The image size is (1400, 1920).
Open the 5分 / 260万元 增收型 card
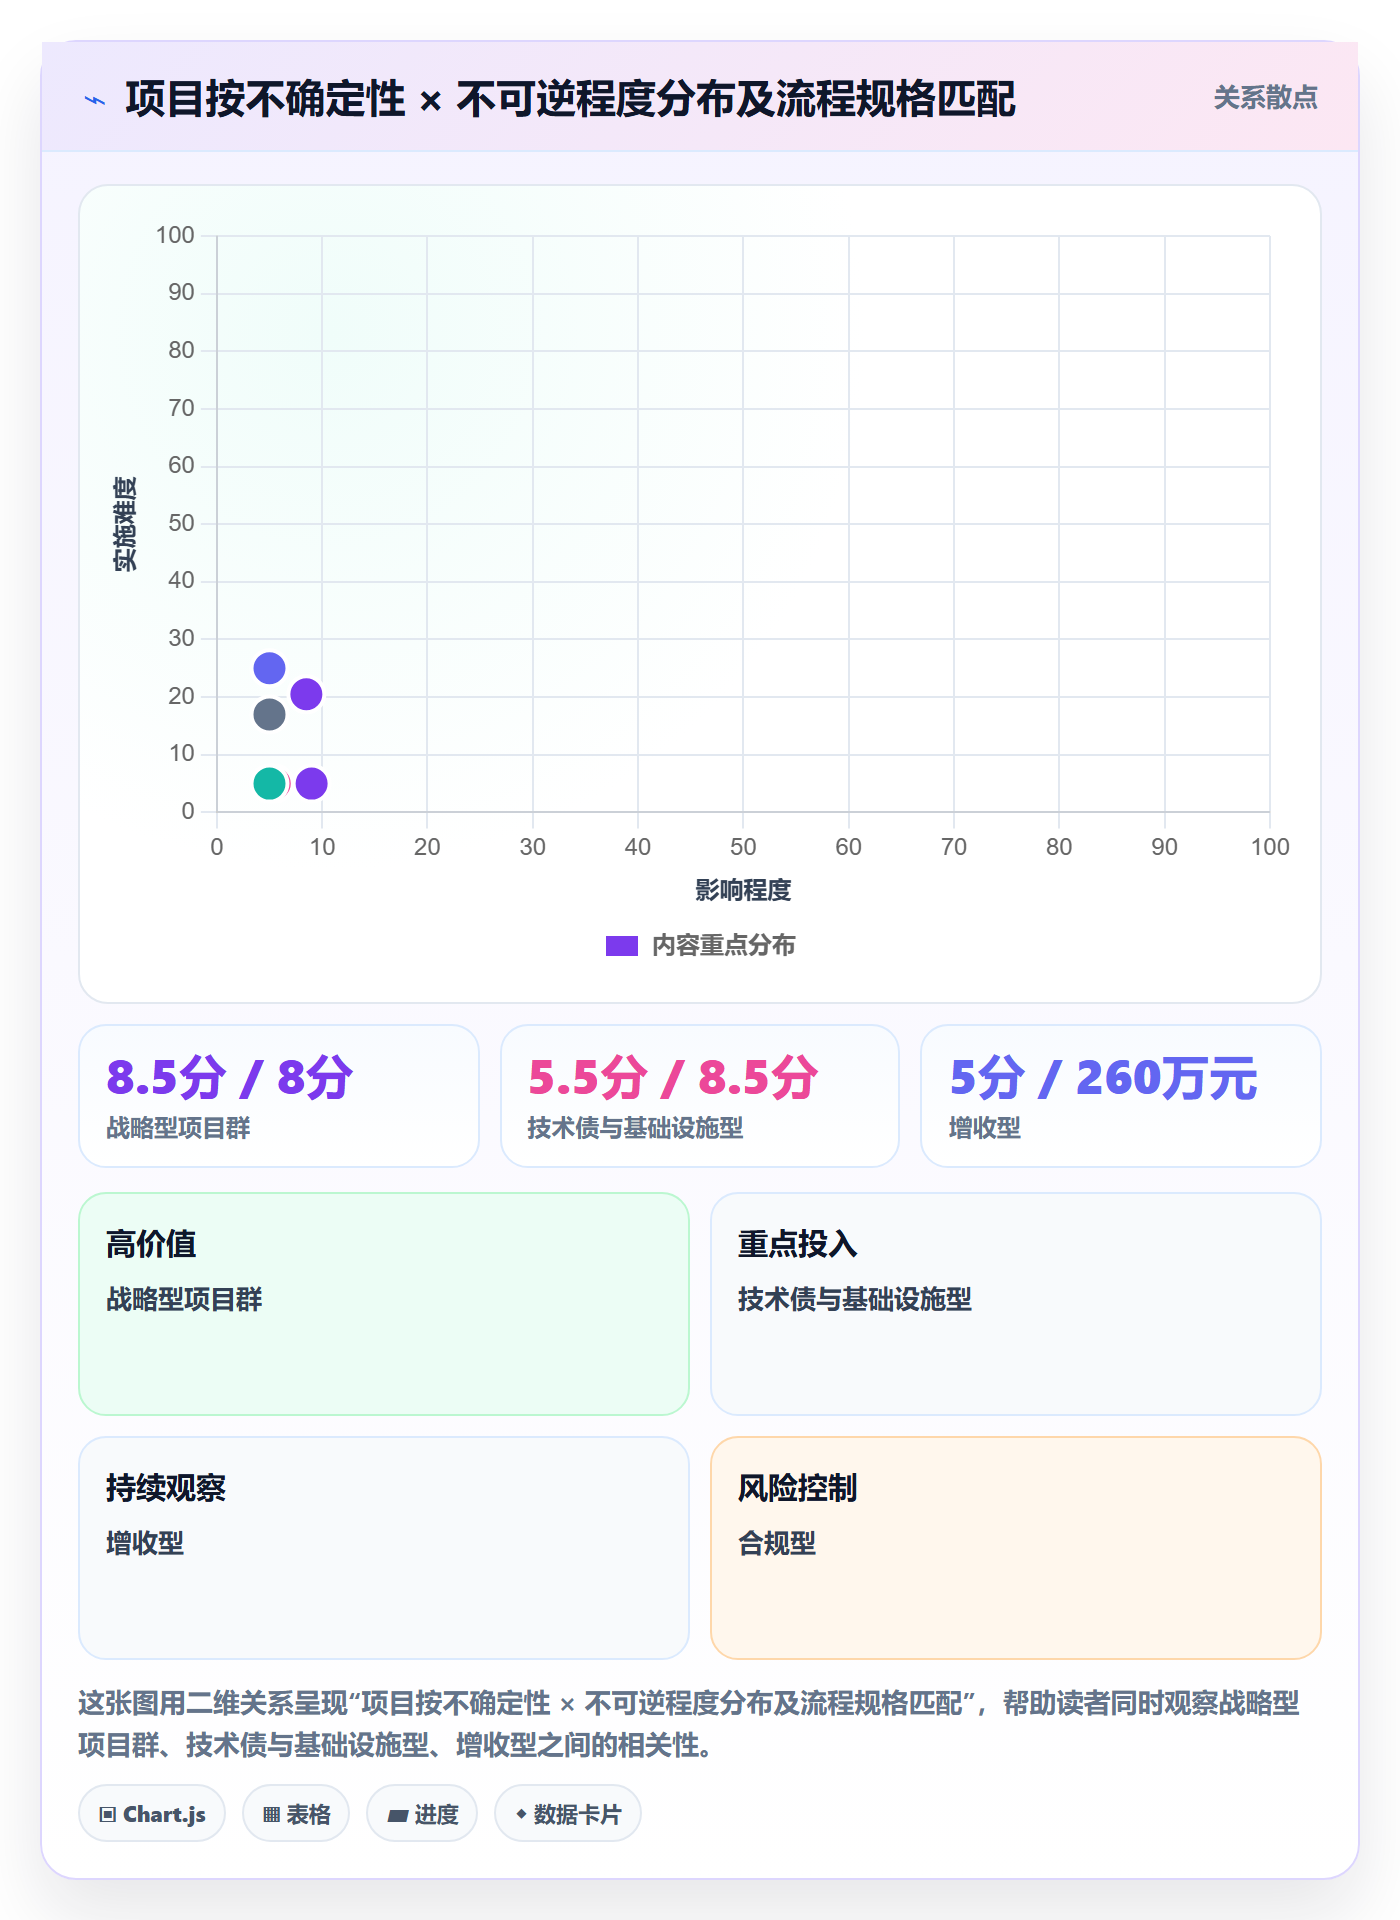click(1121, 1096)
